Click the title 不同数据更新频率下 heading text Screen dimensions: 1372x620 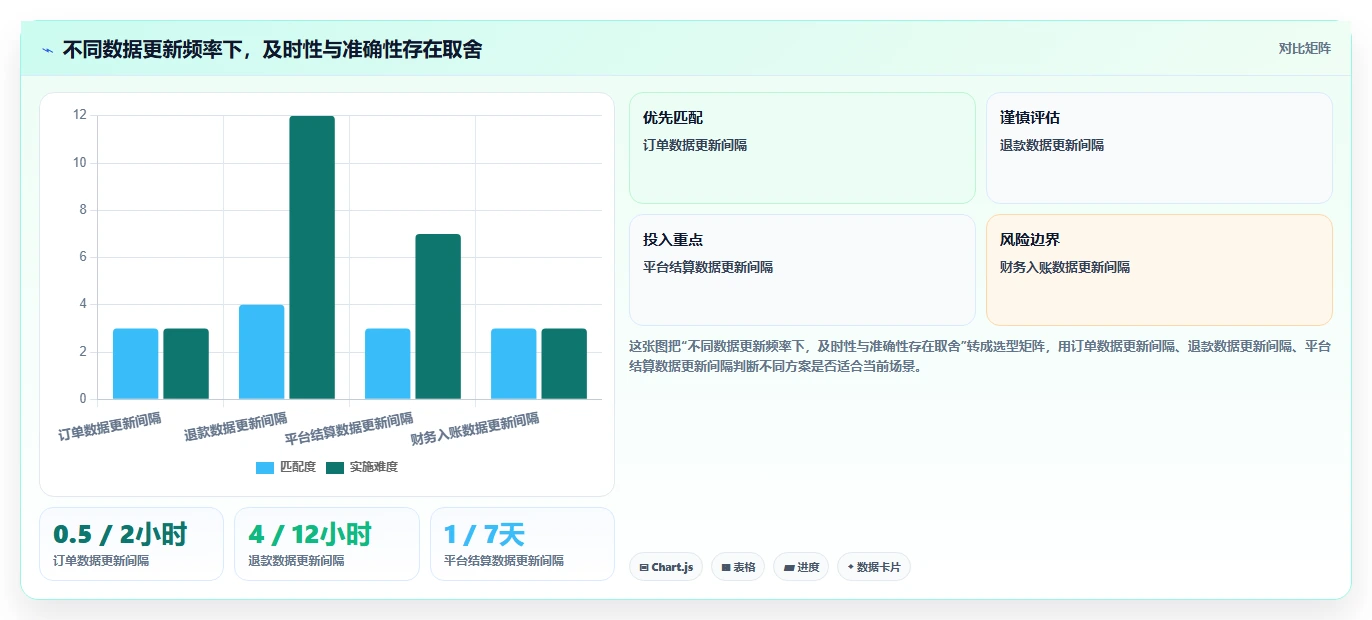click(272, 49)
